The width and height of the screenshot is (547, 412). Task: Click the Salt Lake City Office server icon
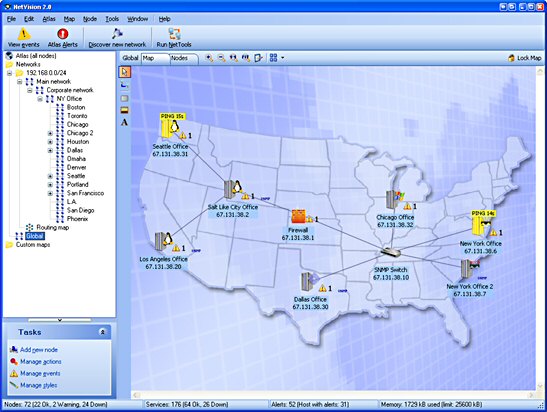(x=233, y=189)
